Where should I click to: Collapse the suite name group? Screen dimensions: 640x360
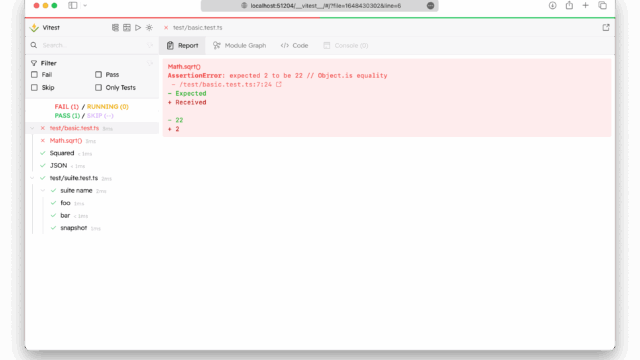coord(43,191)
